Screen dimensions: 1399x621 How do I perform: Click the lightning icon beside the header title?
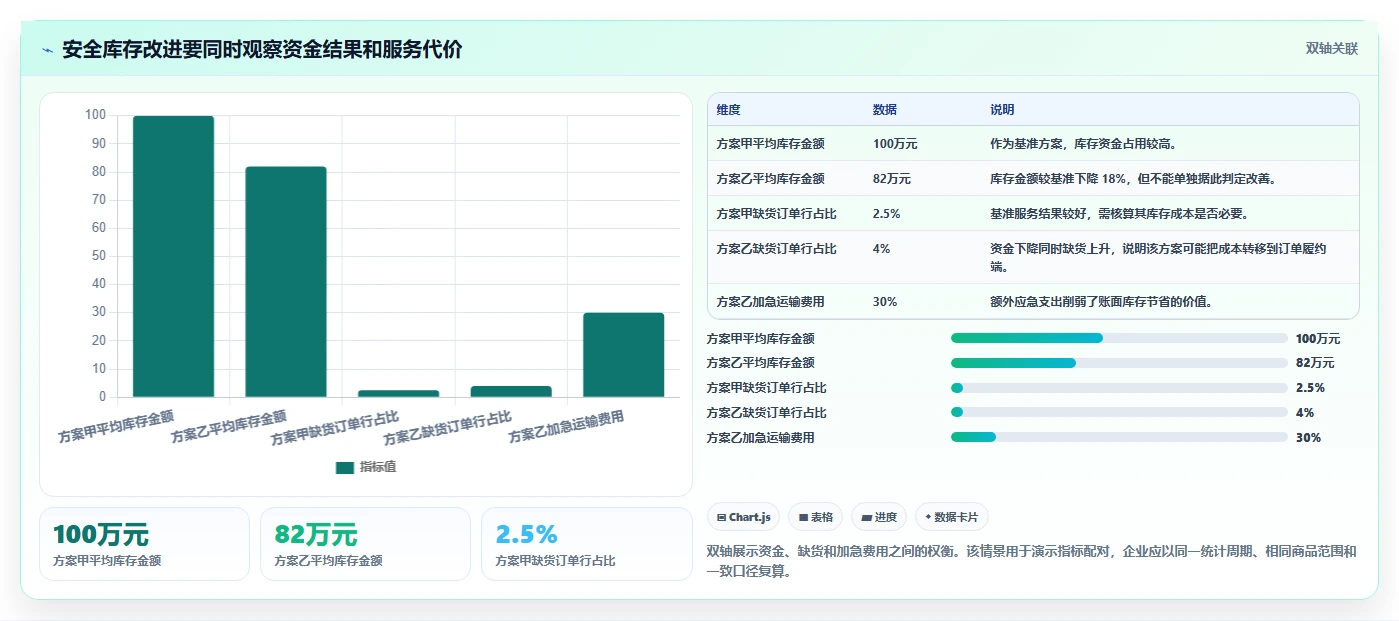[x=47, y=50]
